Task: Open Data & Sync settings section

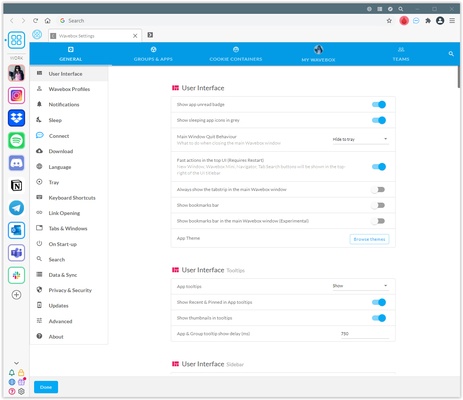Action: [x=69, y=275]
